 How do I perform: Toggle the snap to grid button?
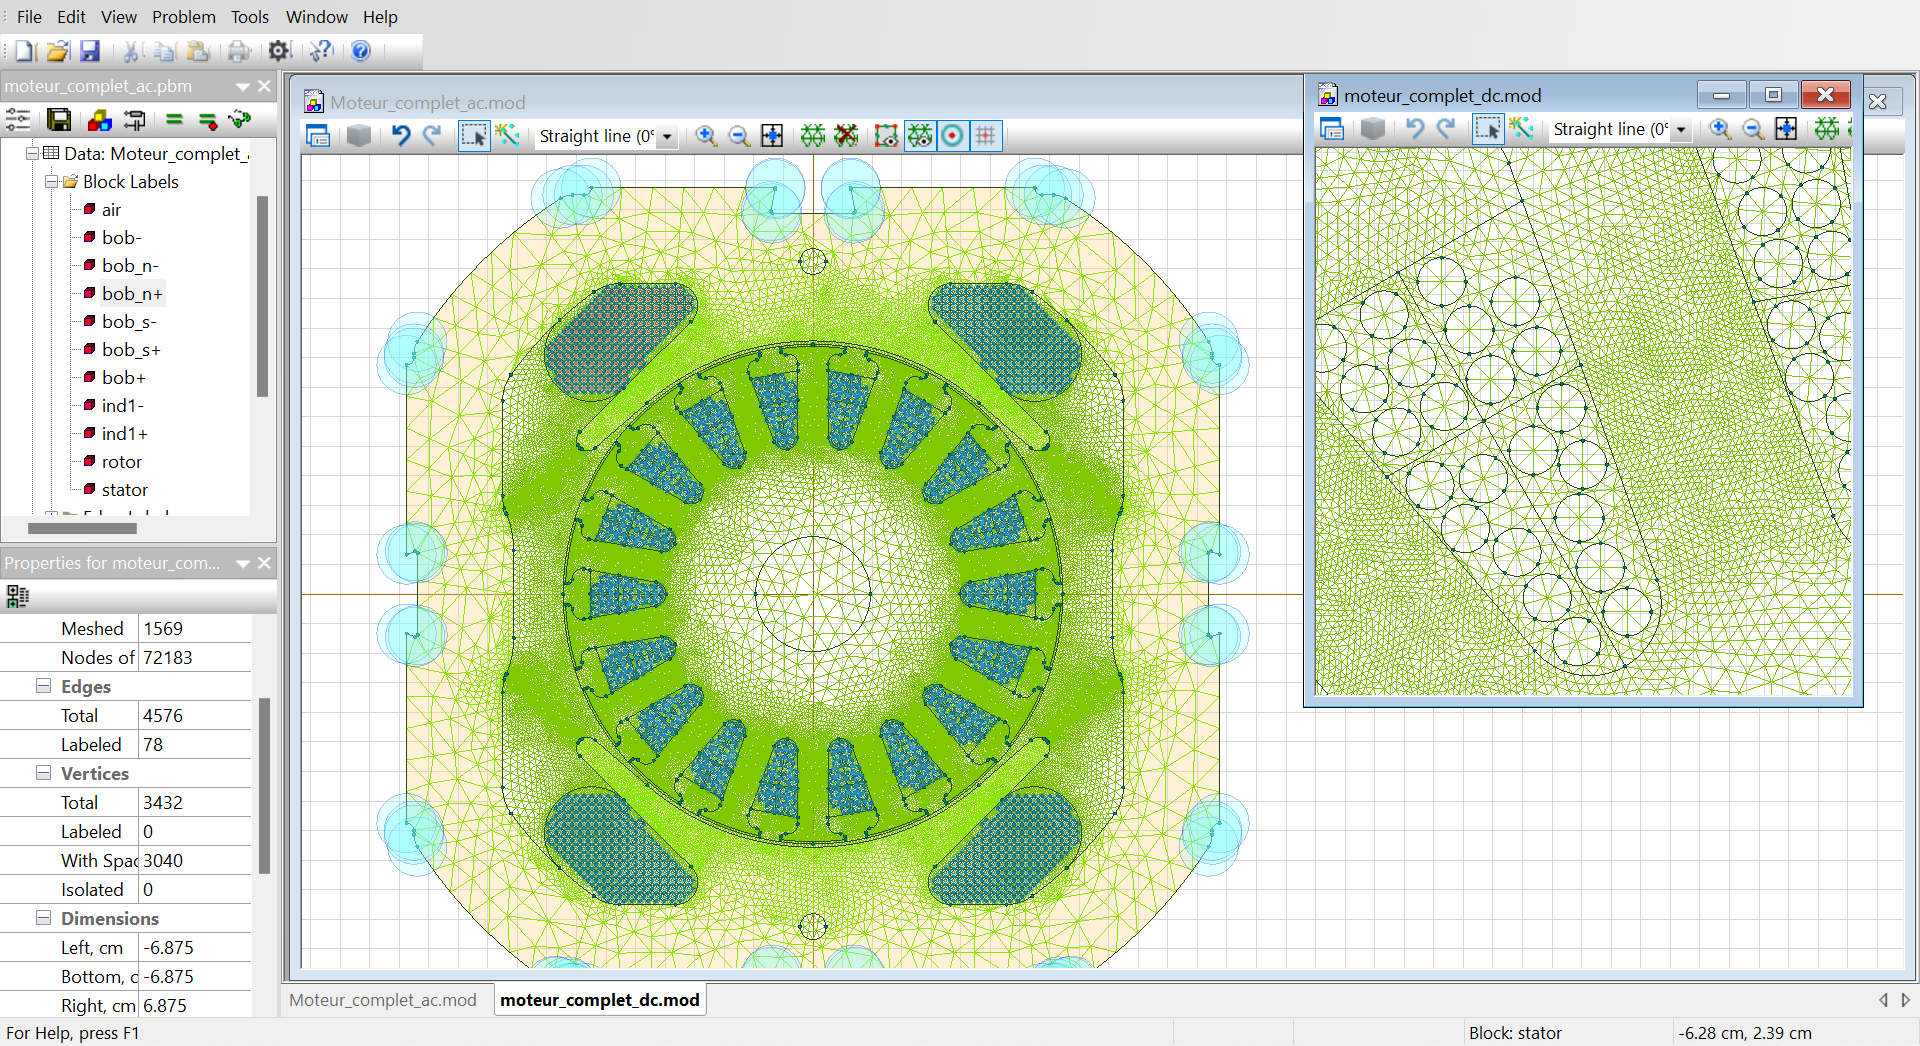(x=953, y=136)
